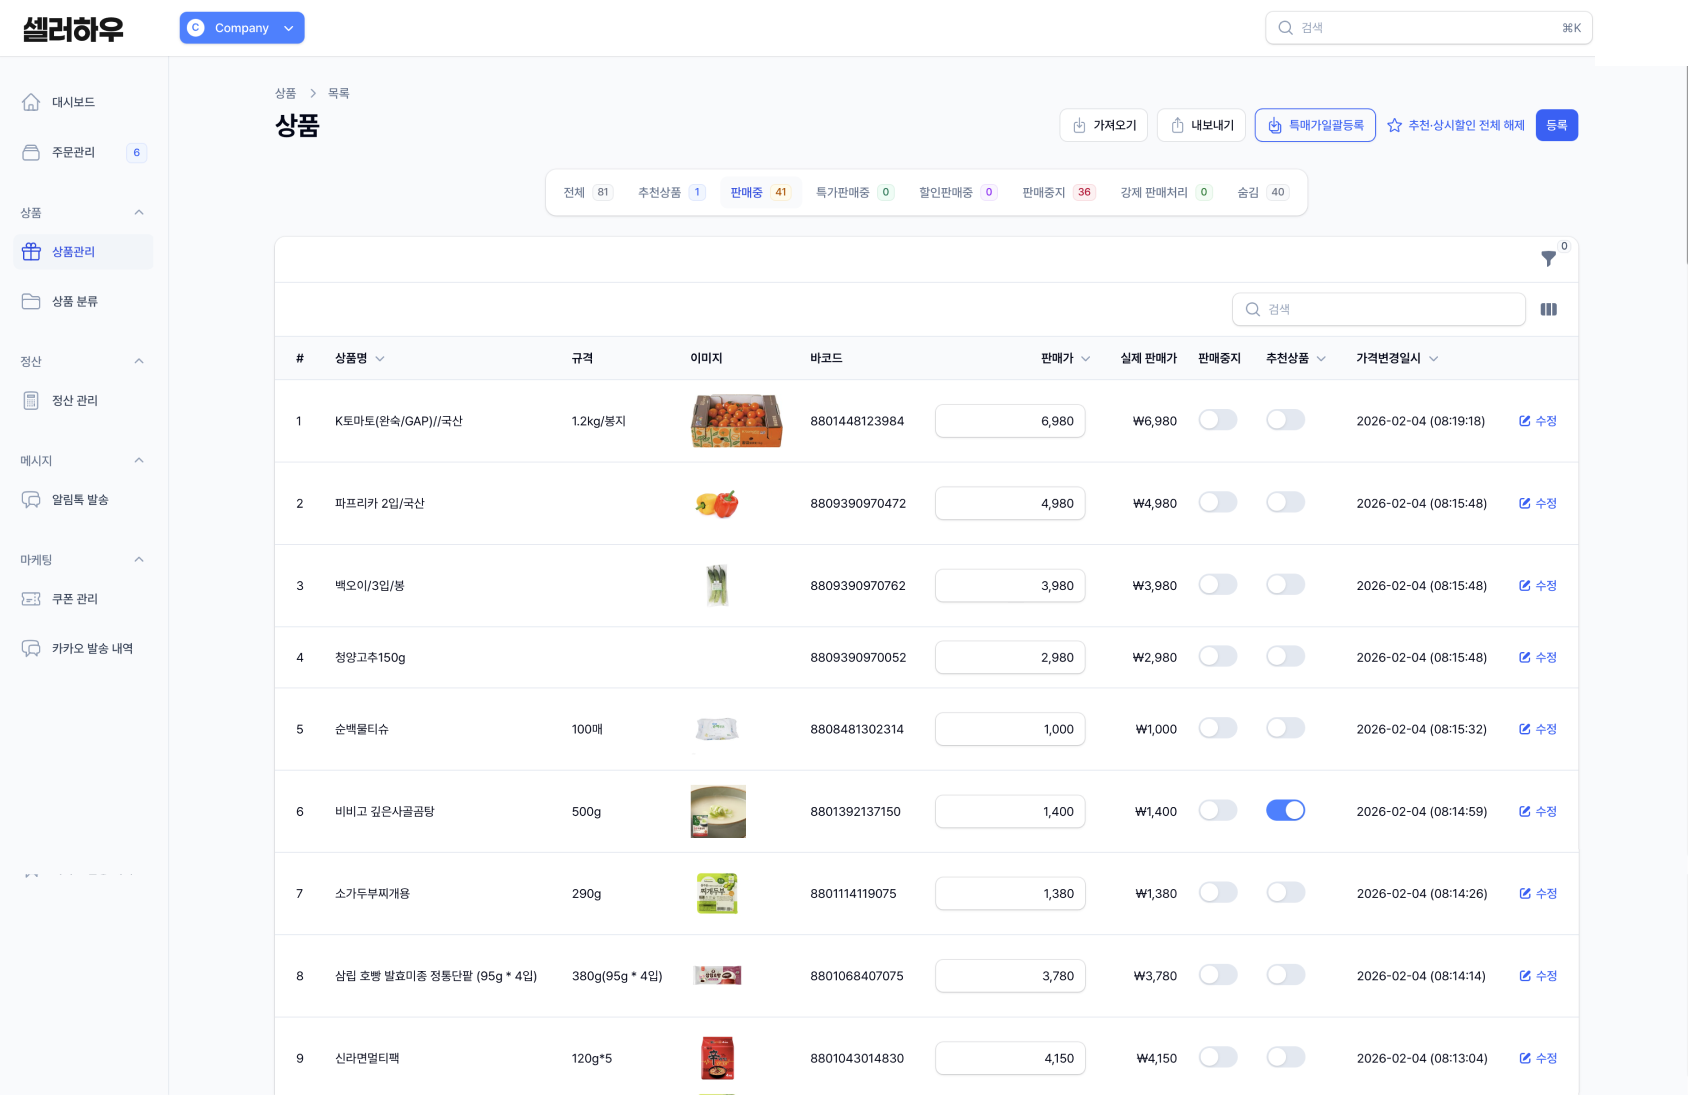Click edit icon for 신라면멀티팩 row
Viewport: 1688px width, 1096px height.
tap(1525, 1058)
